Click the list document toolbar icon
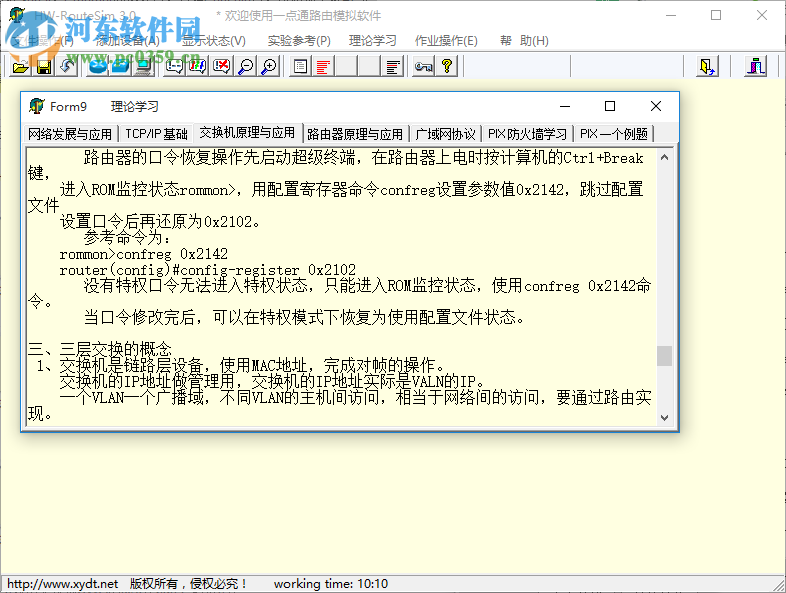Screen dimensions: 786x593 300,66
